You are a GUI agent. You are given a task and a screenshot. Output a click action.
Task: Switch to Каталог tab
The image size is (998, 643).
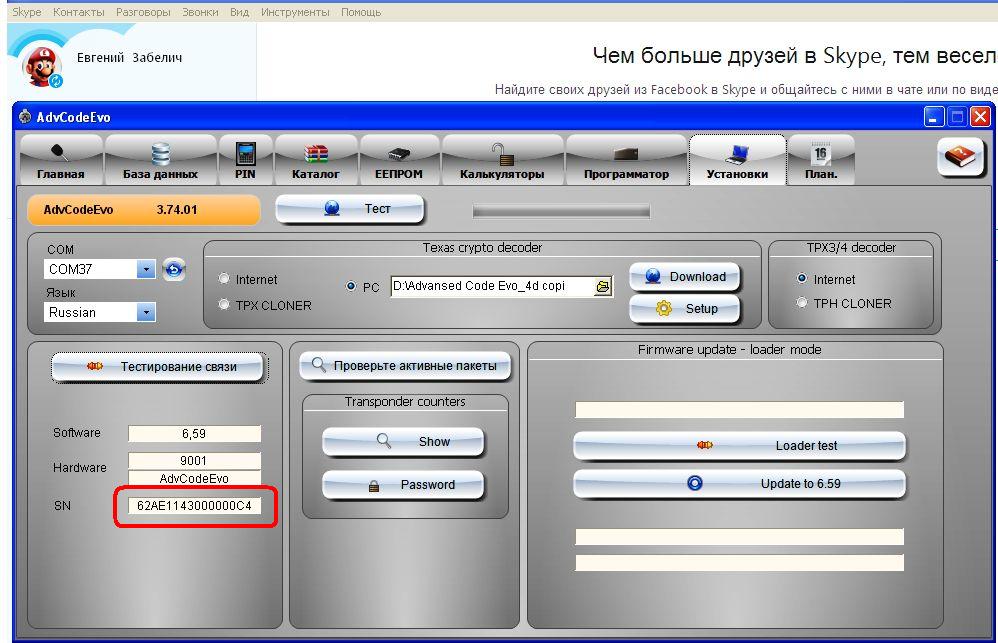316,160
